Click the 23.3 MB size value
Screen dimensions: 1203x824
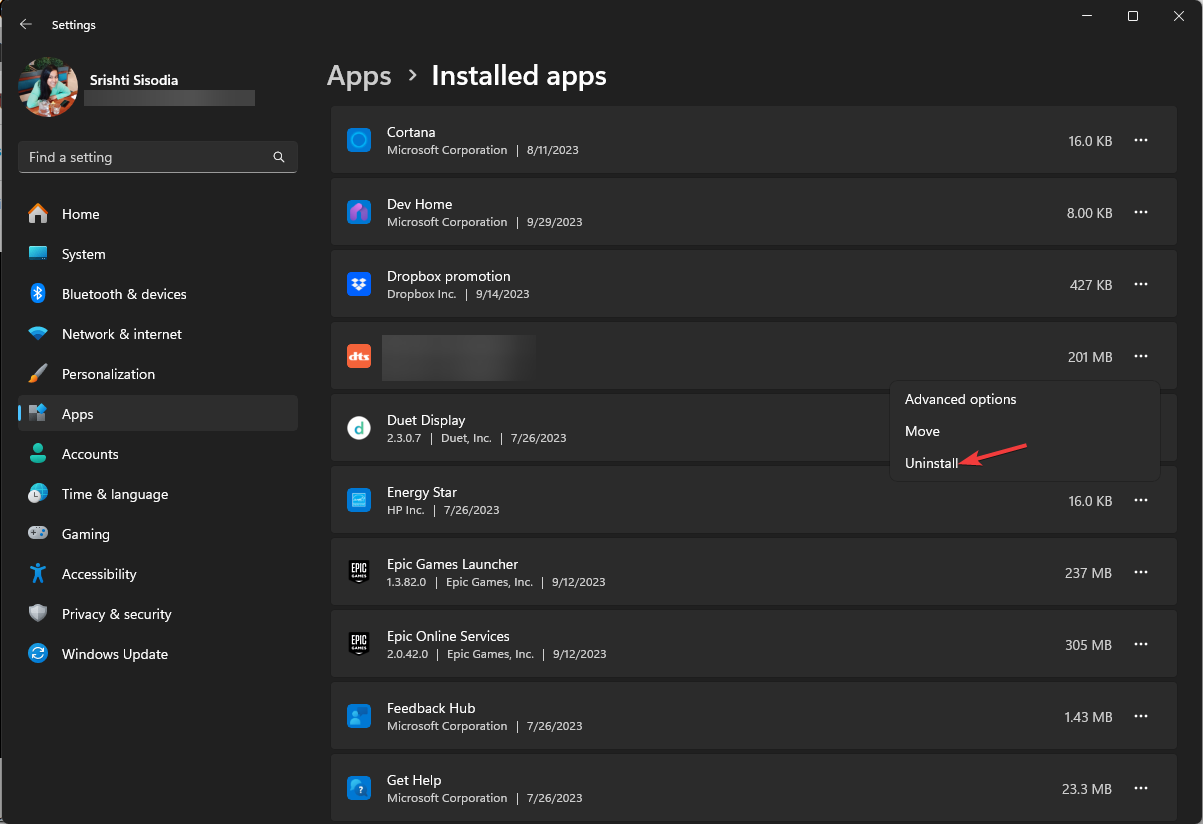(x=1087, y=789)
